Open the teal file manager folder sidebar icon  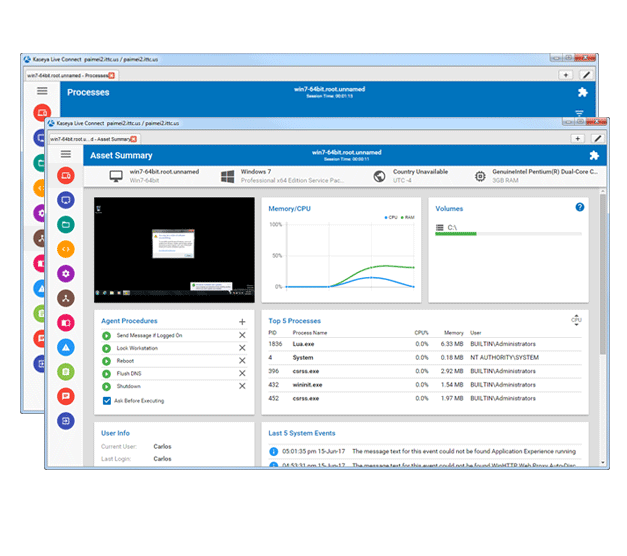66,224
